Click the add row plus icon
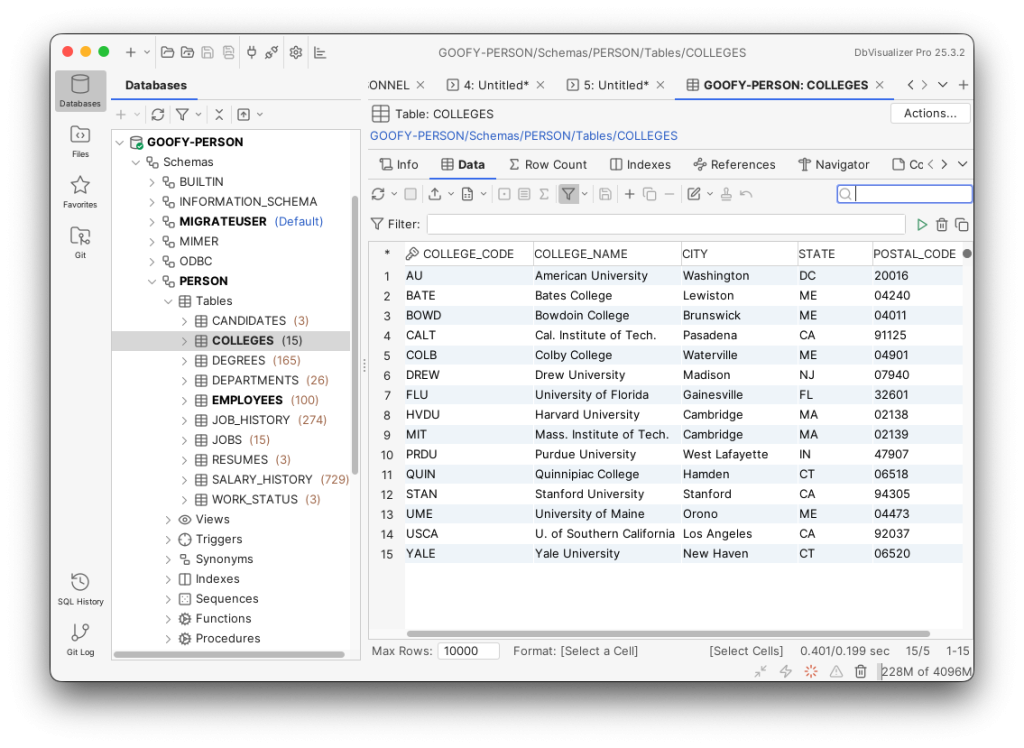Screen dimensions: 1024x748 pos(629,194)
